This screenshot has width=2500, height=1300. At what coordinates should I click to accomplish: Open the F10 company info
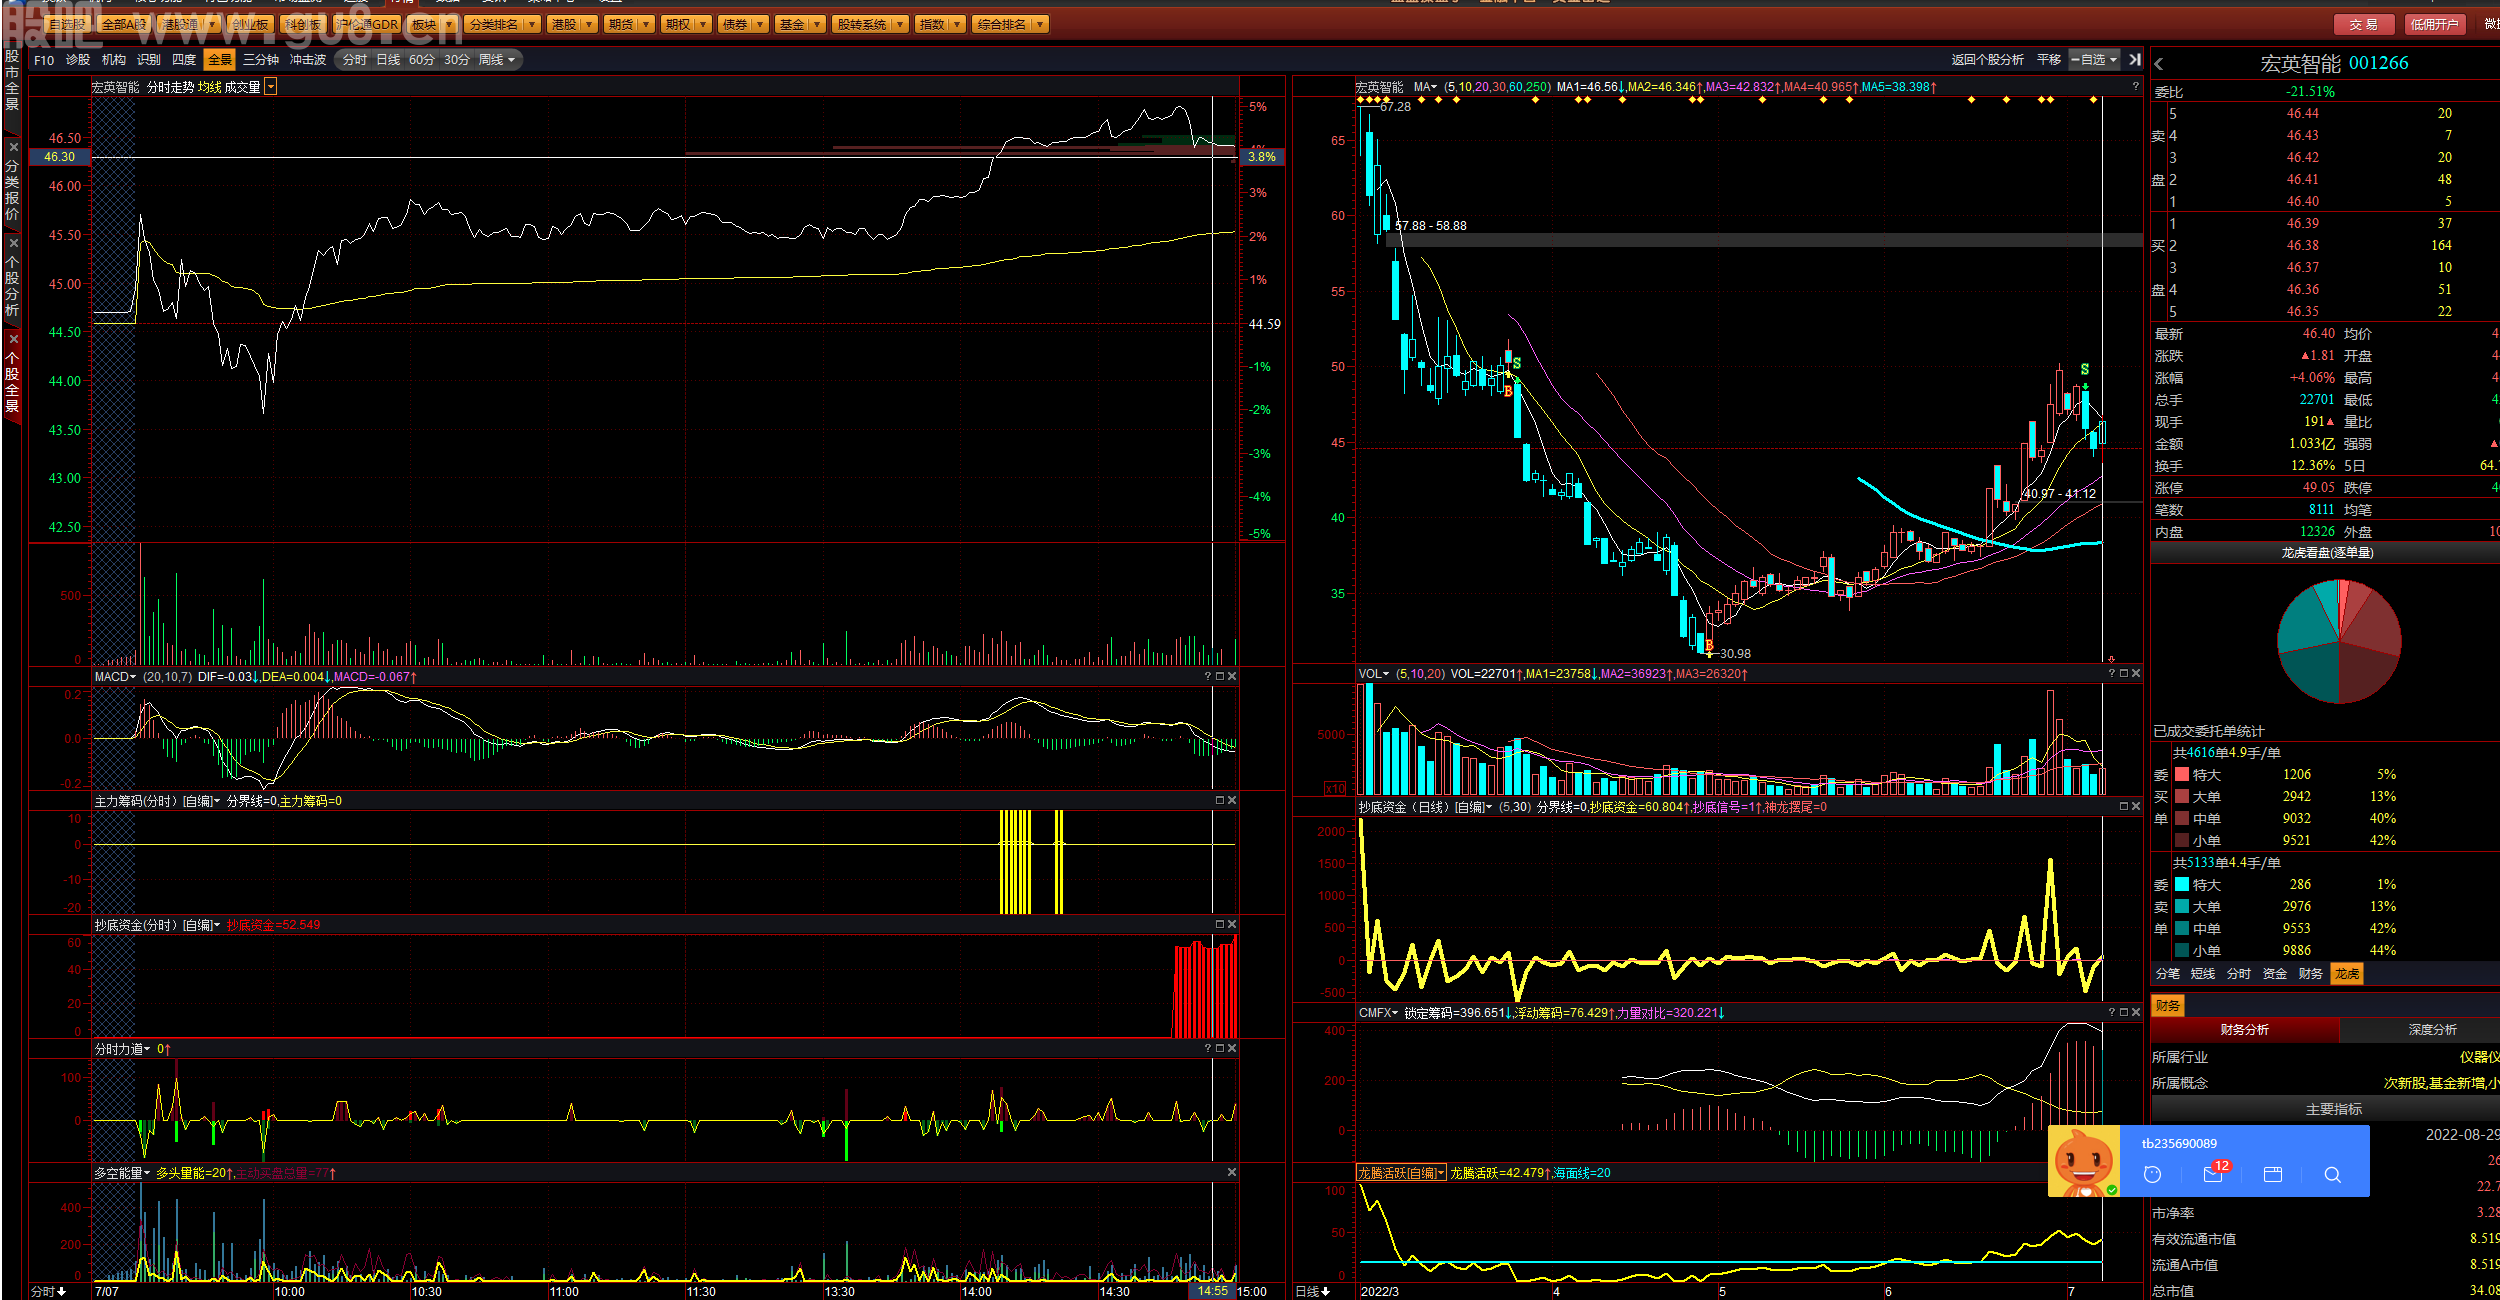44,60
